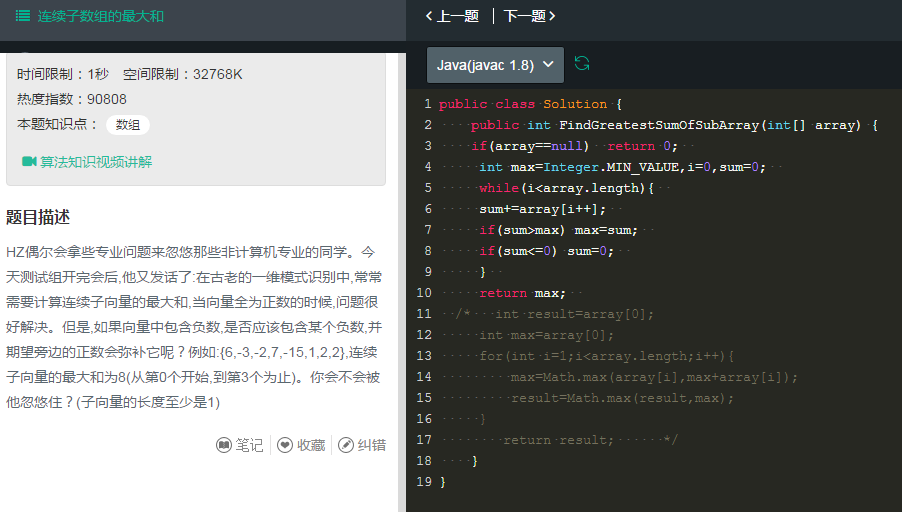Click 纠错 to report an error
The height and width of the screenshot is (512, 902).
point(362,445)
